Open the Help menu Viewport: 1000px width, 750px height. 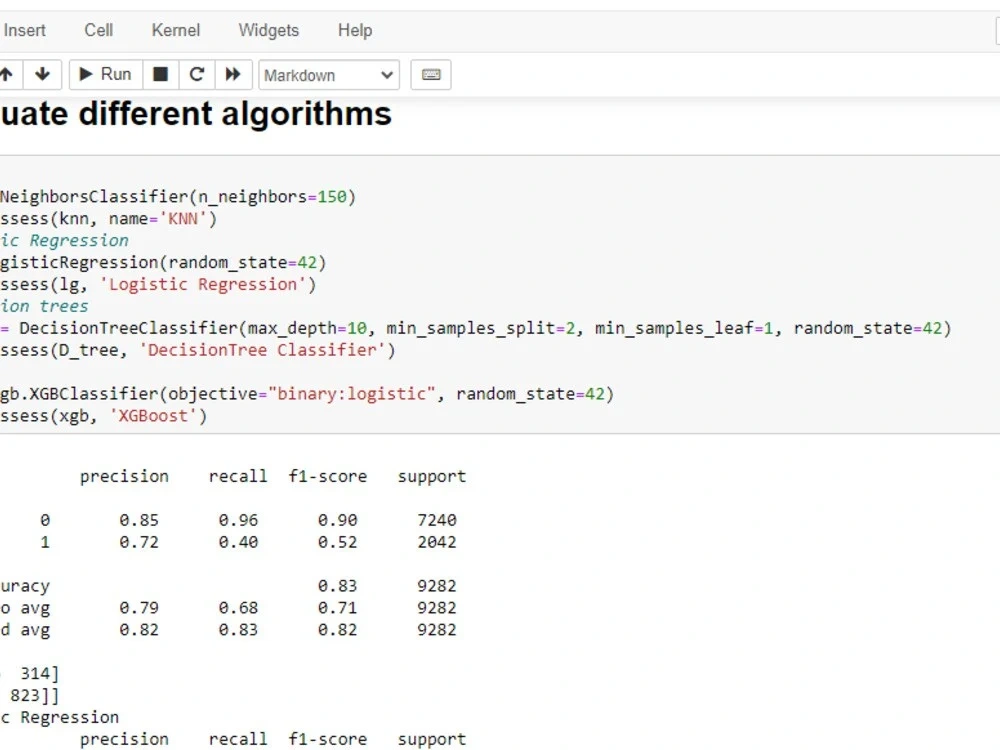355,31
